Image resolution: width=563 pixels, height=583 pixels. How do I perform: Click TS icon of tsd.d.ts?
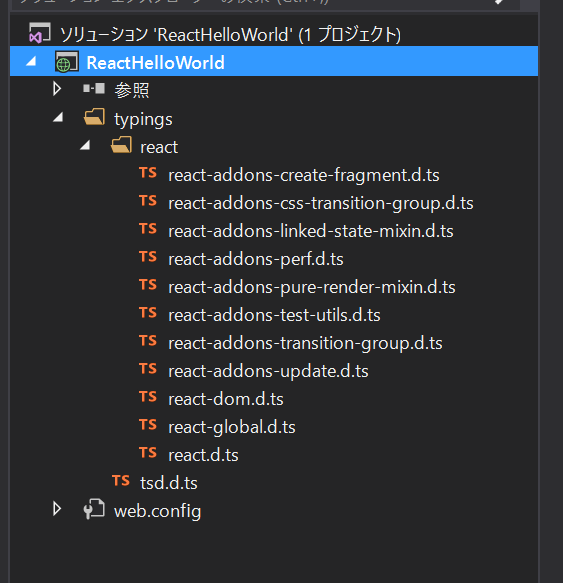coord(121,480)
